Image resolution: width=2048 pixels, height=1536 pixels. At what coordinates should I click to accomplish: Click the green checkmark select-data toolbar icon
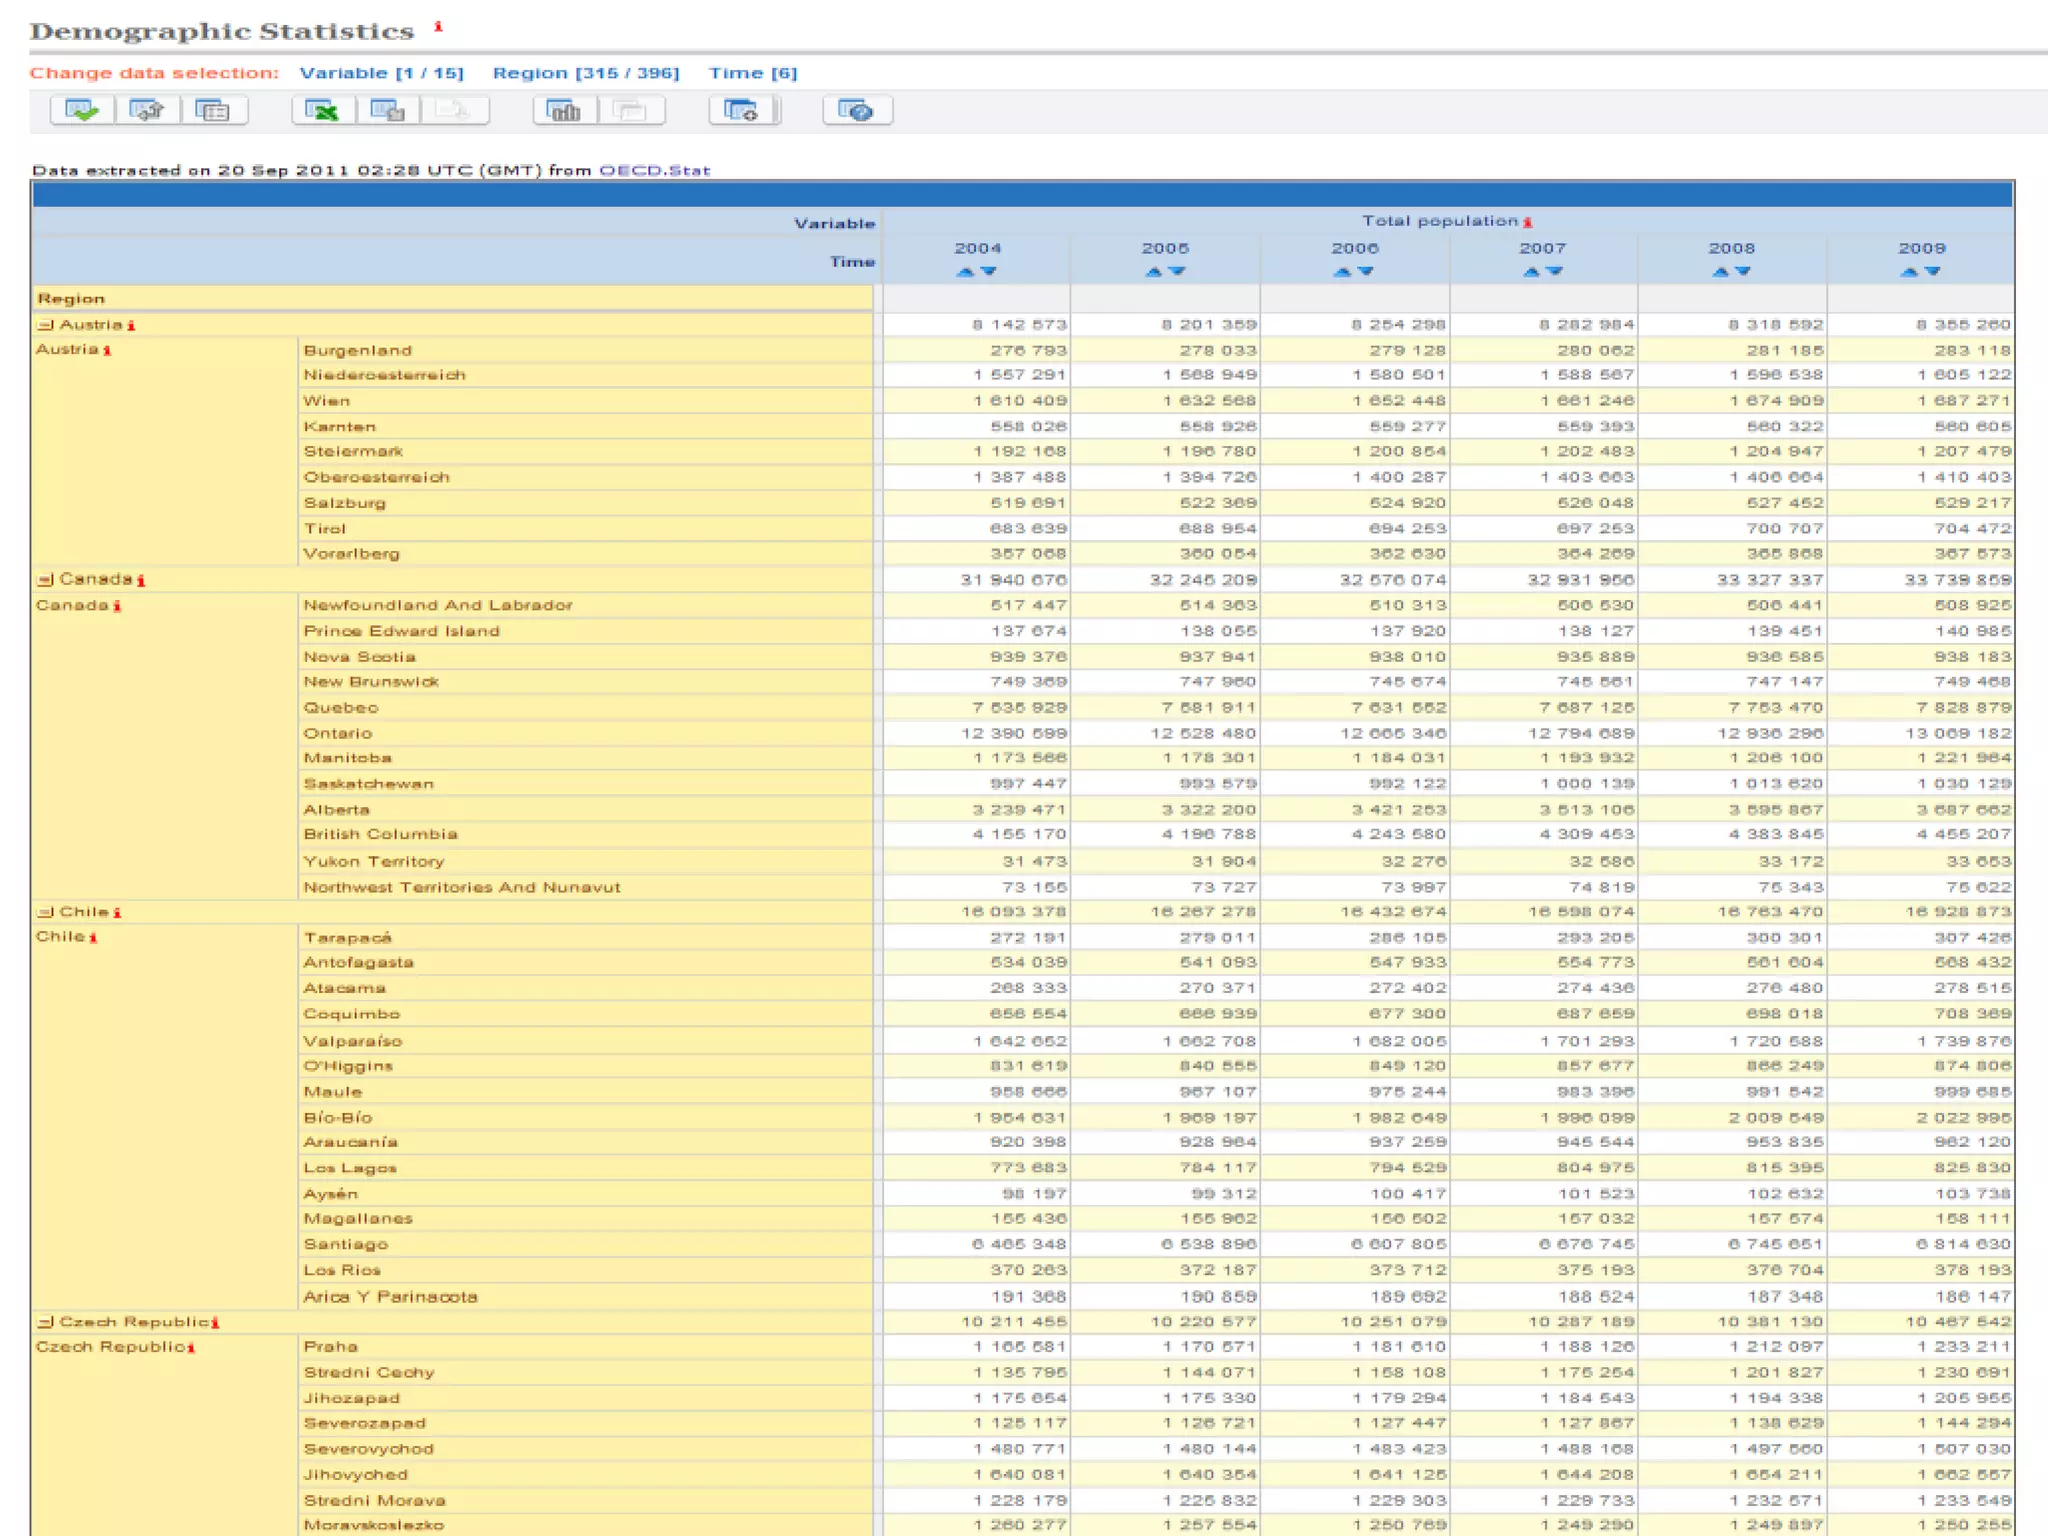click(81, 110)
